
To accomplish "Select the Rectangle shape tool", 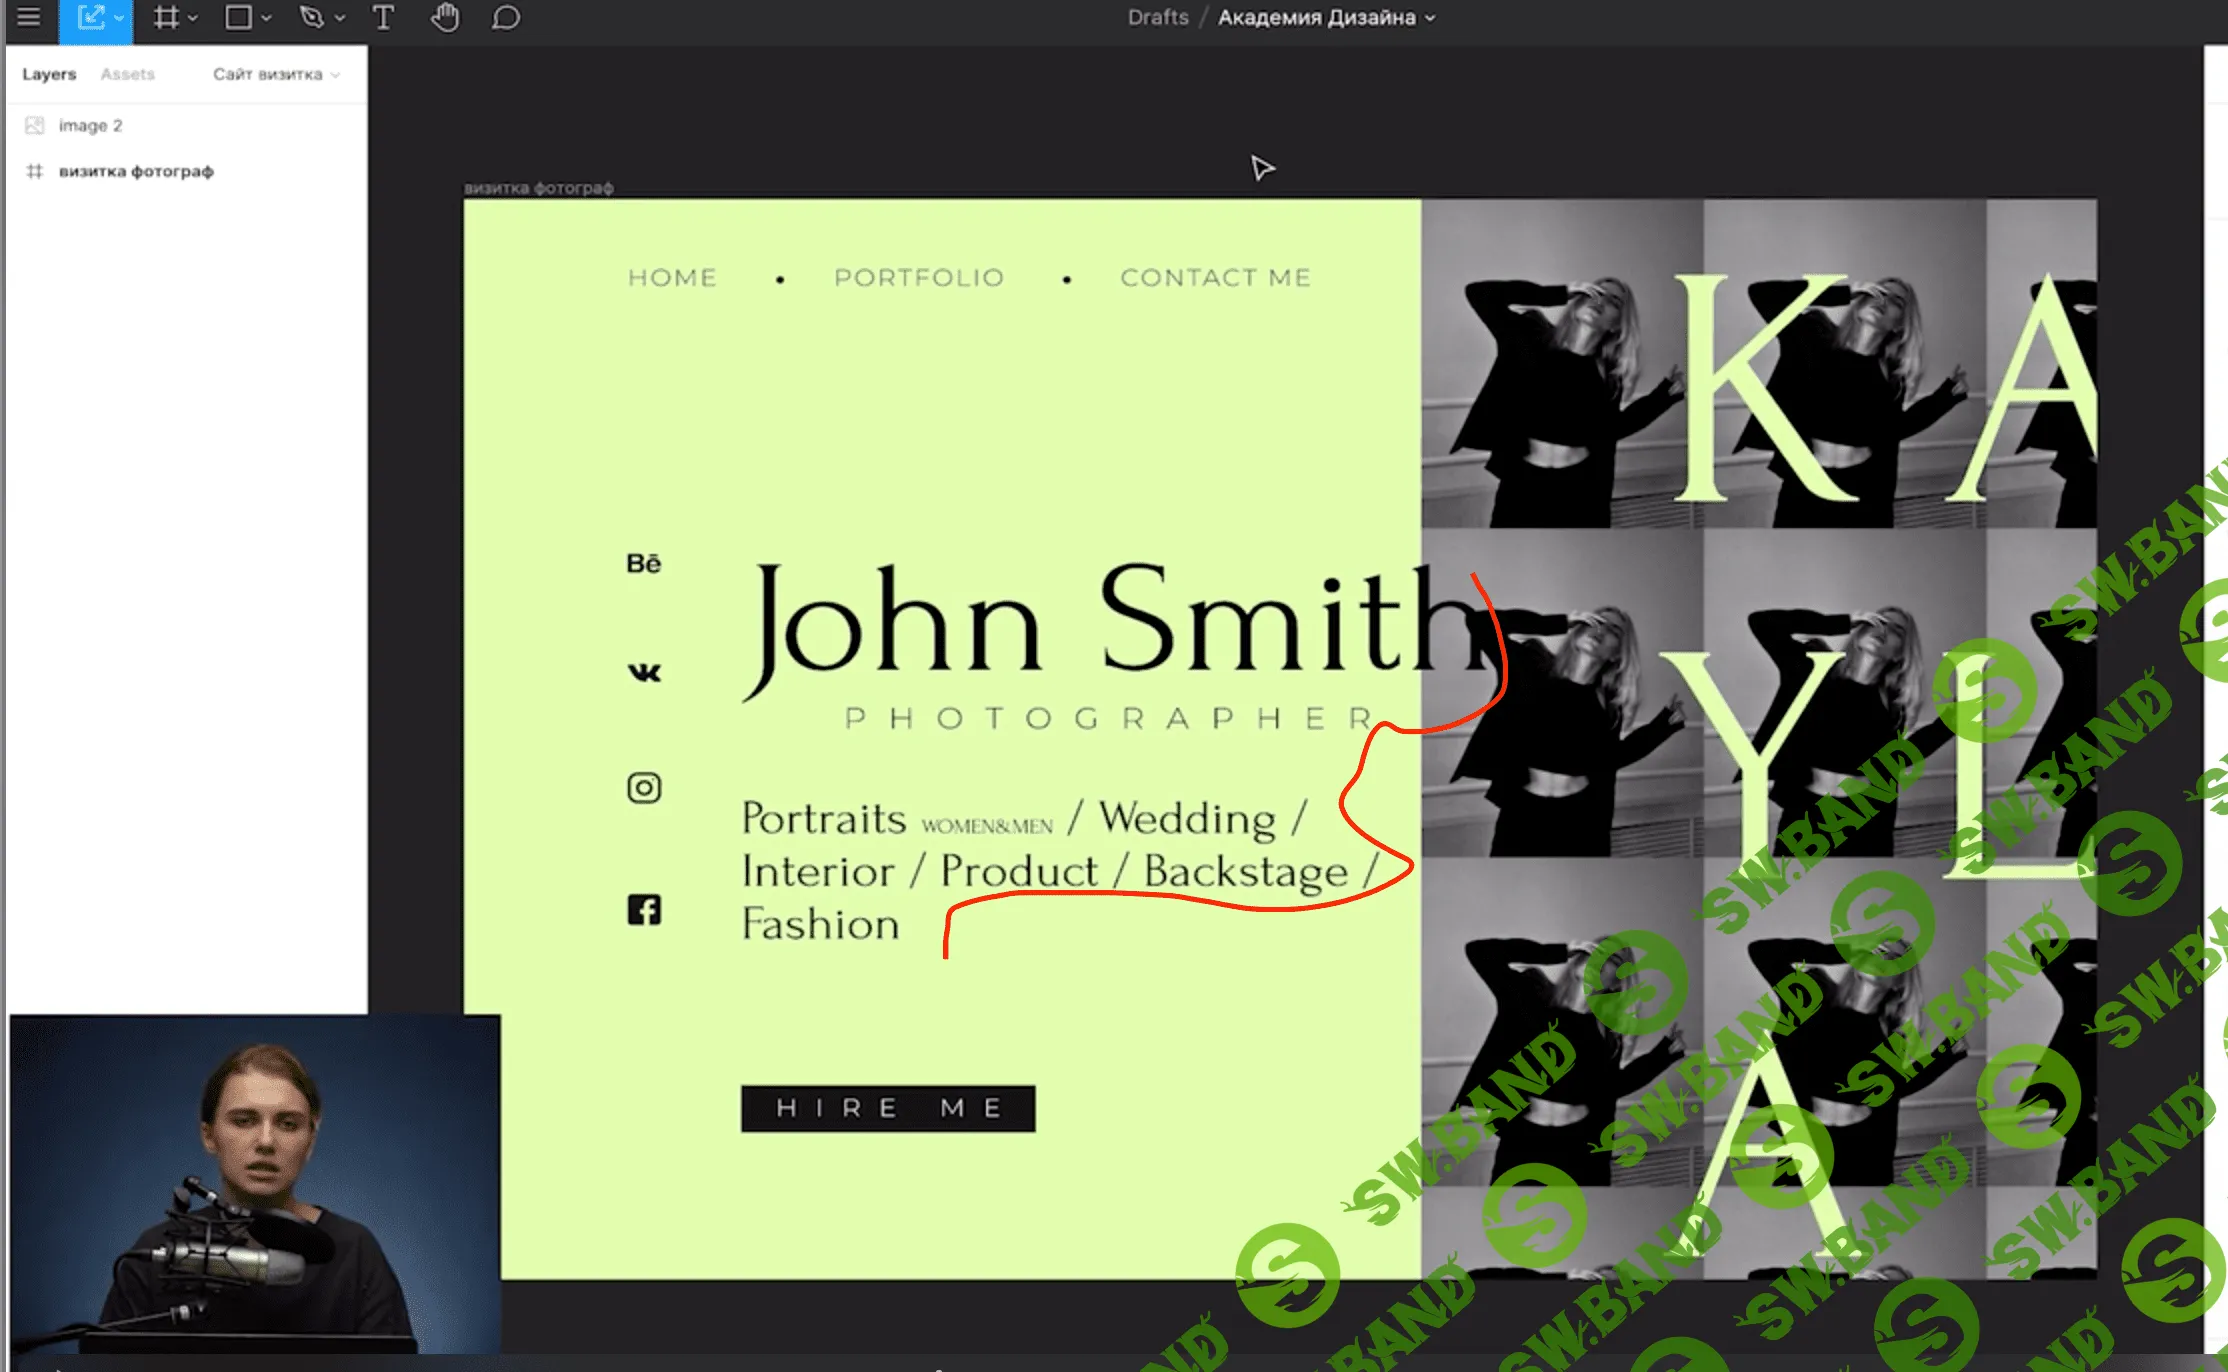I will (238, 17).
